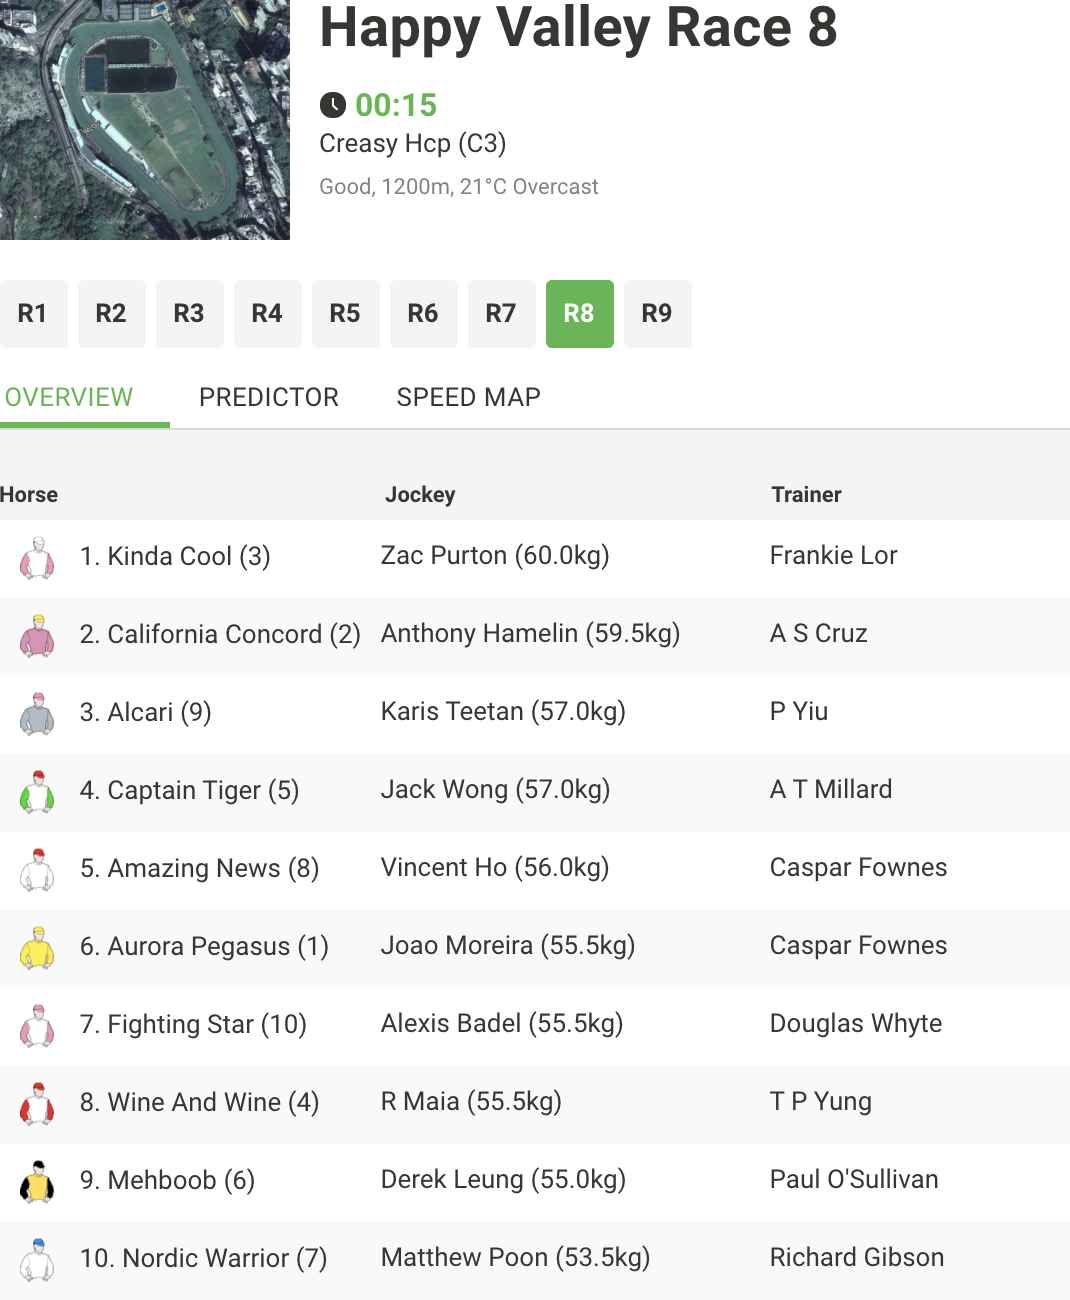Open the SPEED MAP tab
The width and height of the screenshot is (1070, 1300).
click(468, 397)
